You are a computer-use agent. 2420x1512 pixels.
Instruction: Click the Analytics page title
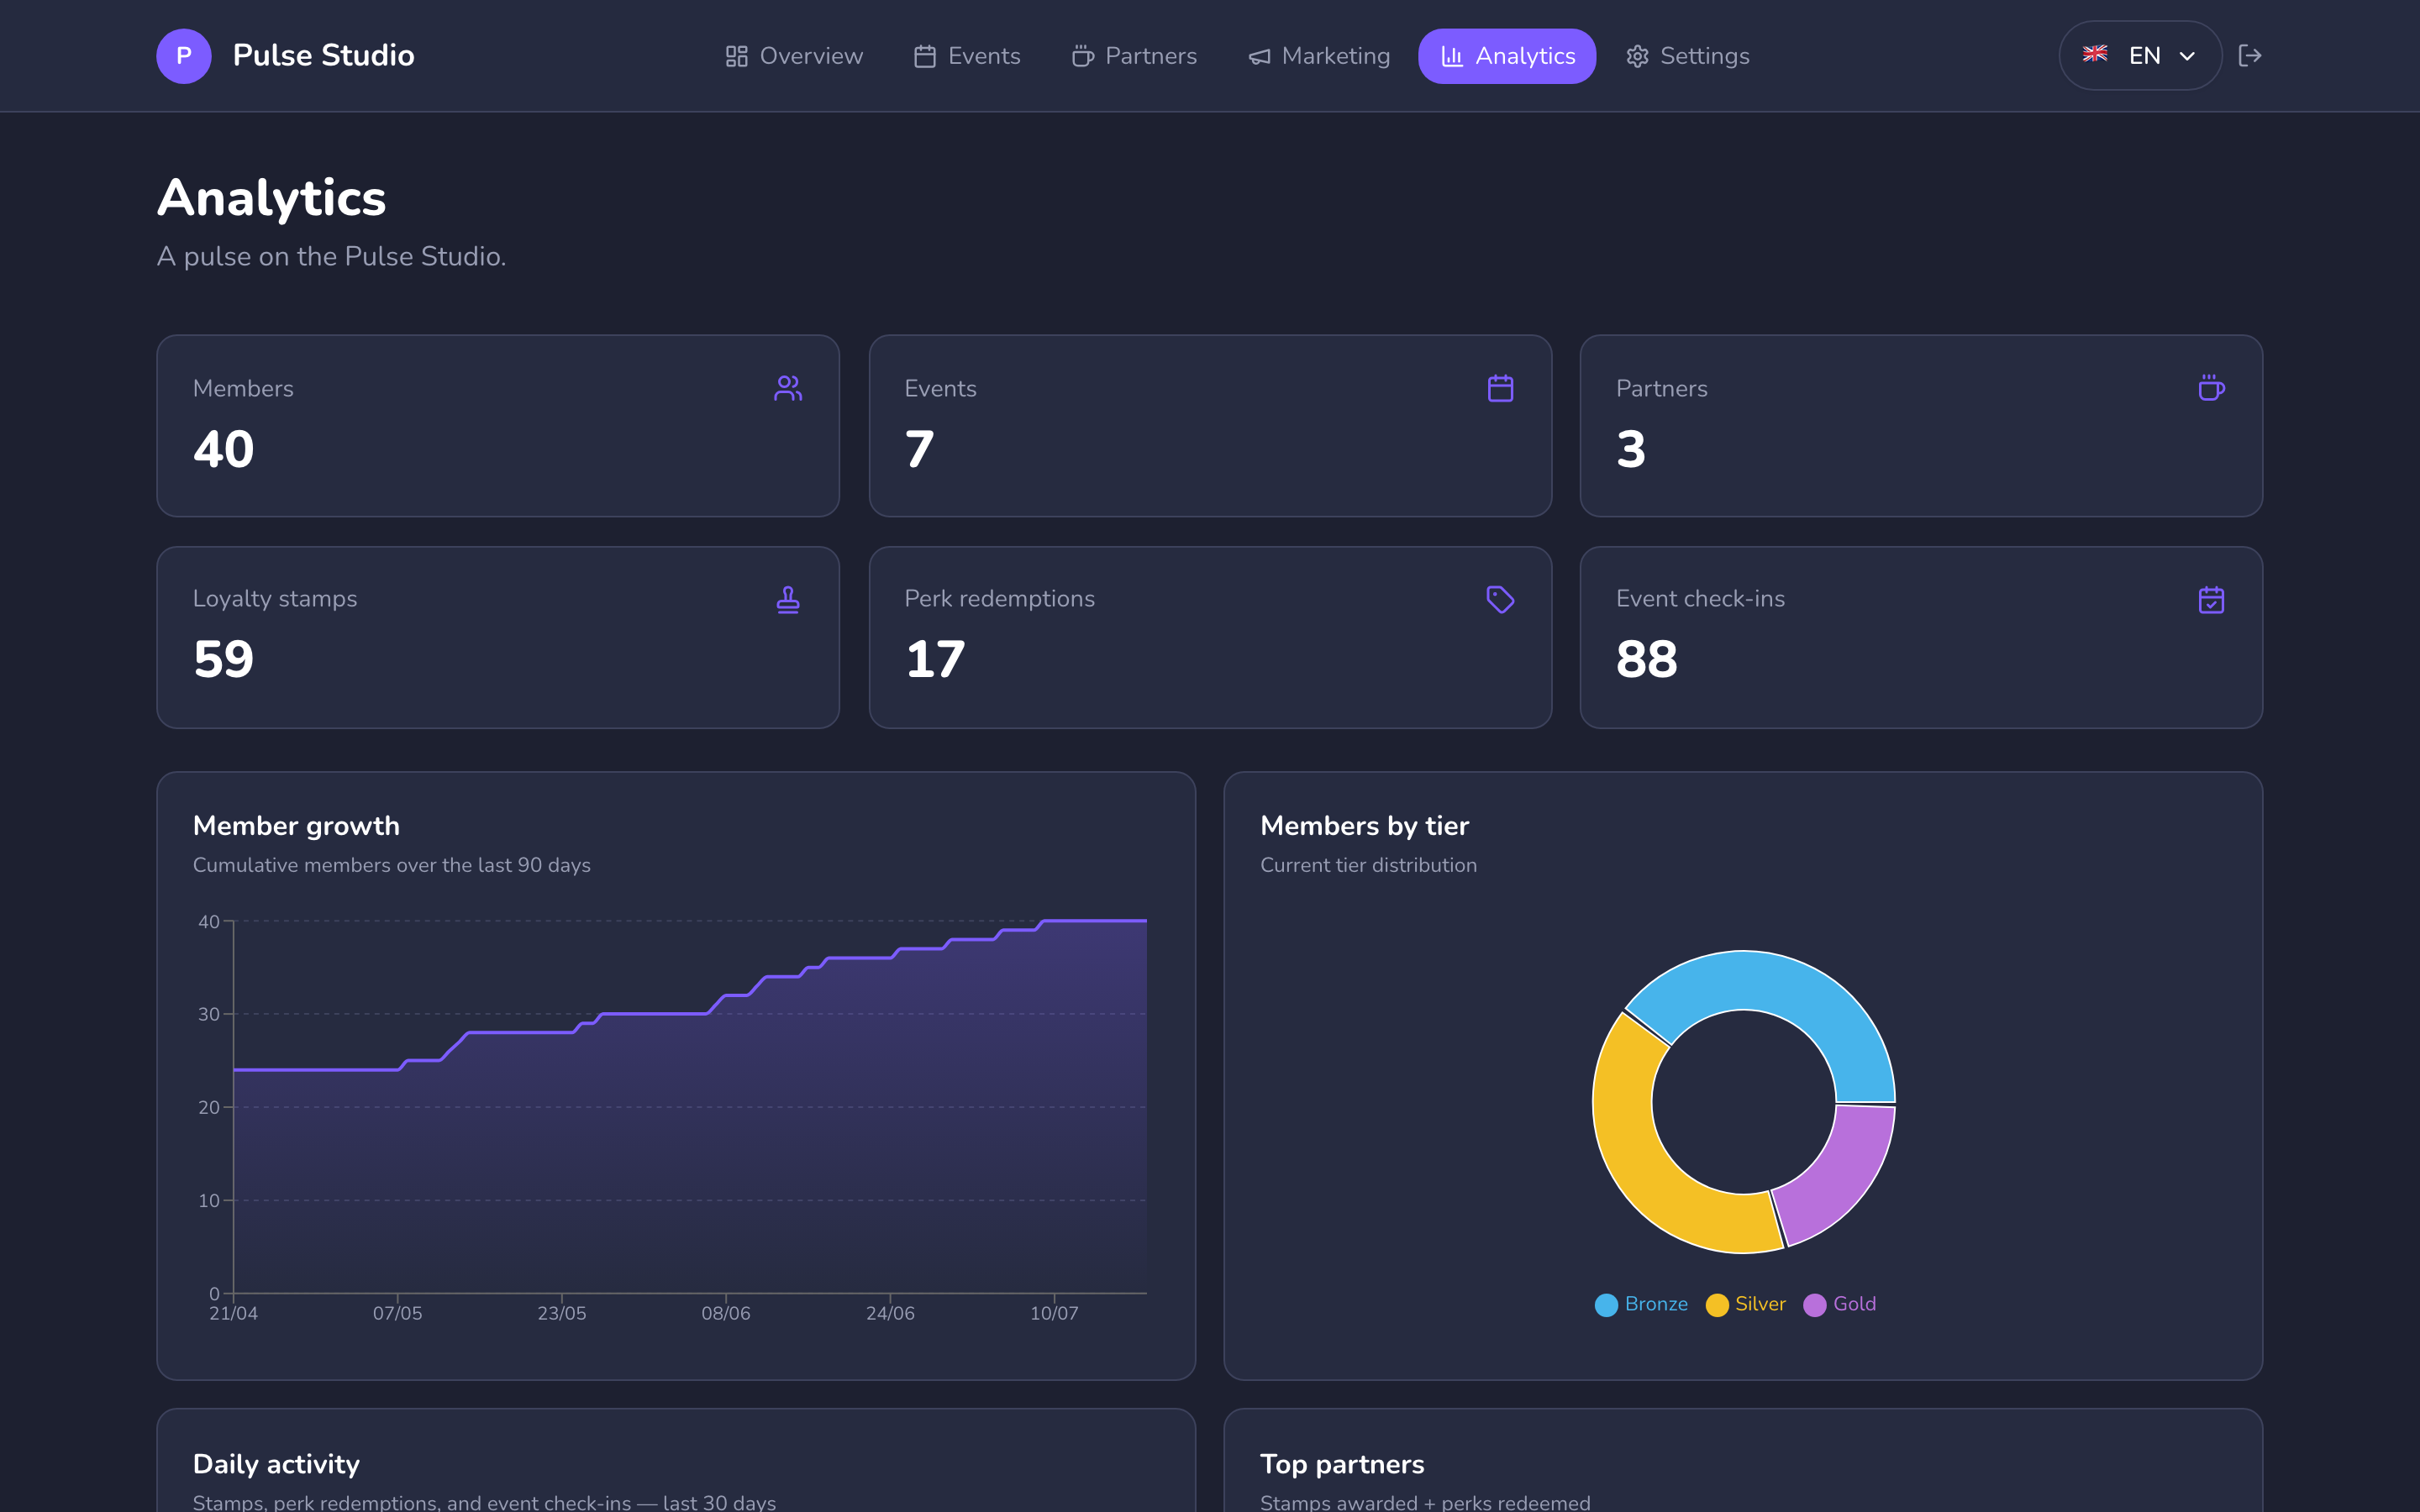coord(271,198)
